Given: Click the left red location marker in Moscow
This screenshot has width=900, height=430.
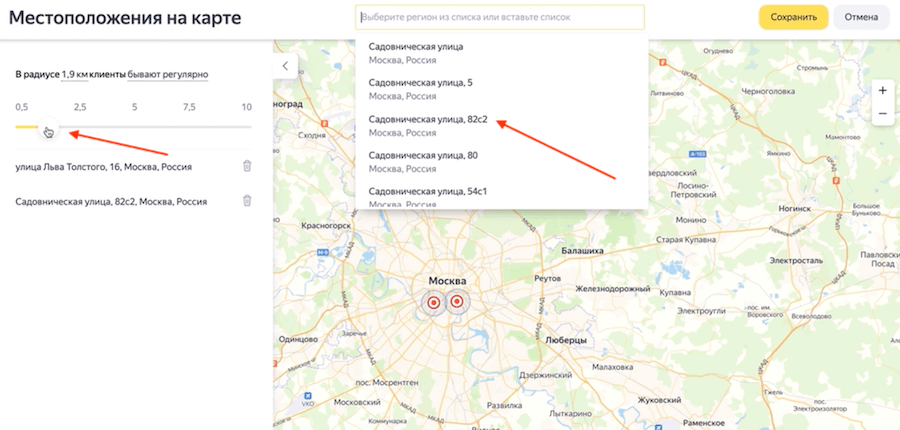Looking at the screenshot, I should [x=433, y=302].
